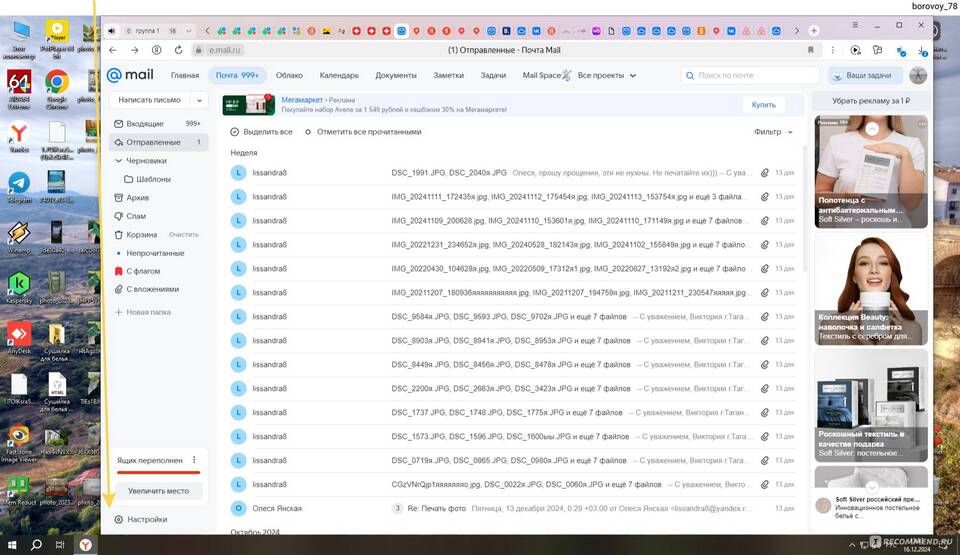Click the Yandex browser taskbar icon
Screen dimensions: 960x555
point(86,545)
